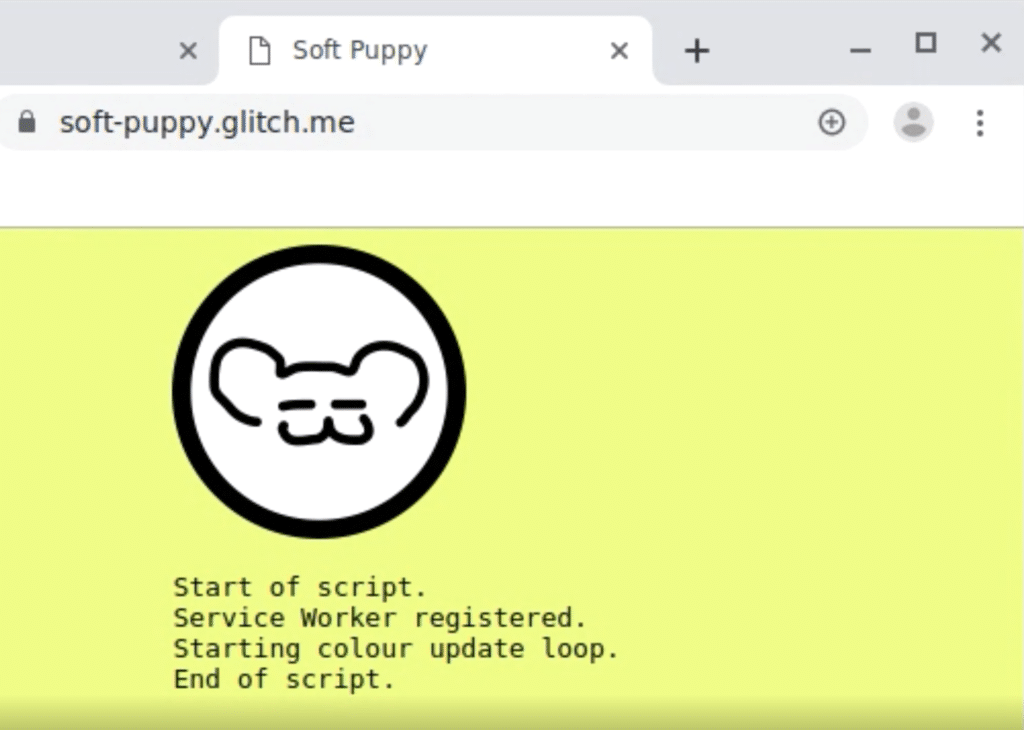Image resolution: width=1024 pixels, height=730 pixels.
Task: Click the "Service Worker registered." log line
Action: (379, 618)
